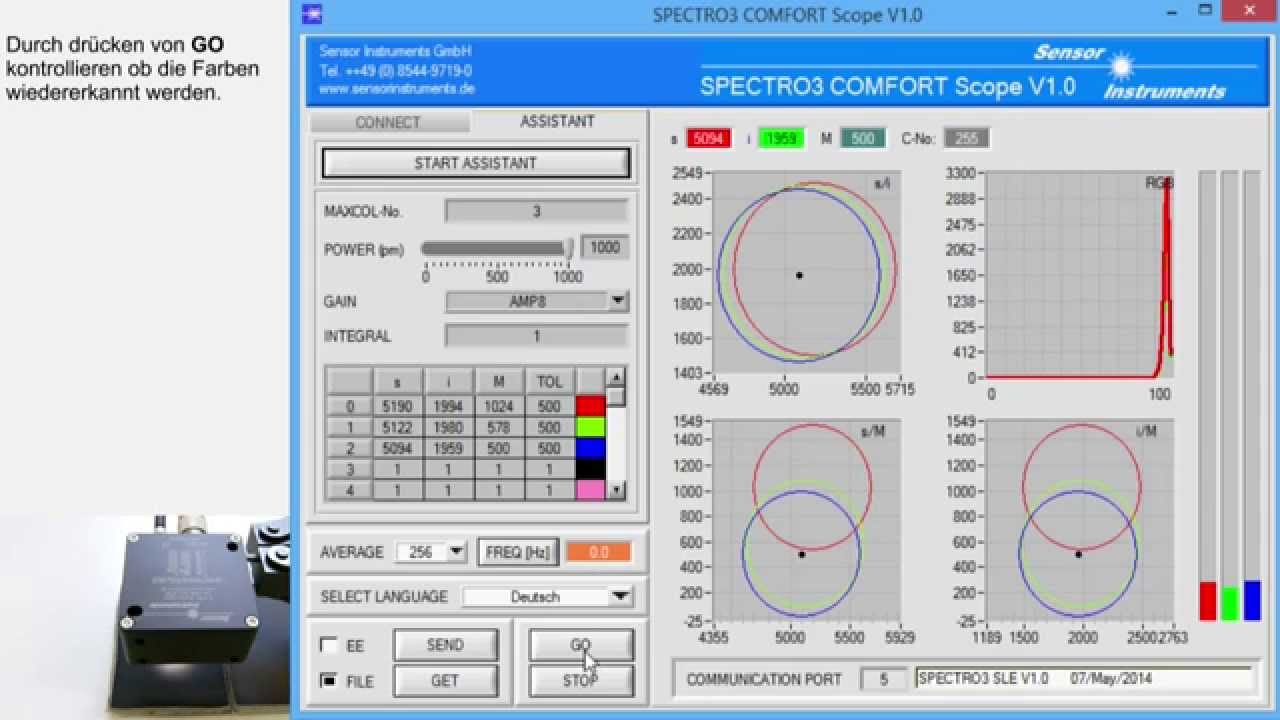Click the table cell containing 5190
This screenshot has width=1280, height=720.
coord(398,406)
